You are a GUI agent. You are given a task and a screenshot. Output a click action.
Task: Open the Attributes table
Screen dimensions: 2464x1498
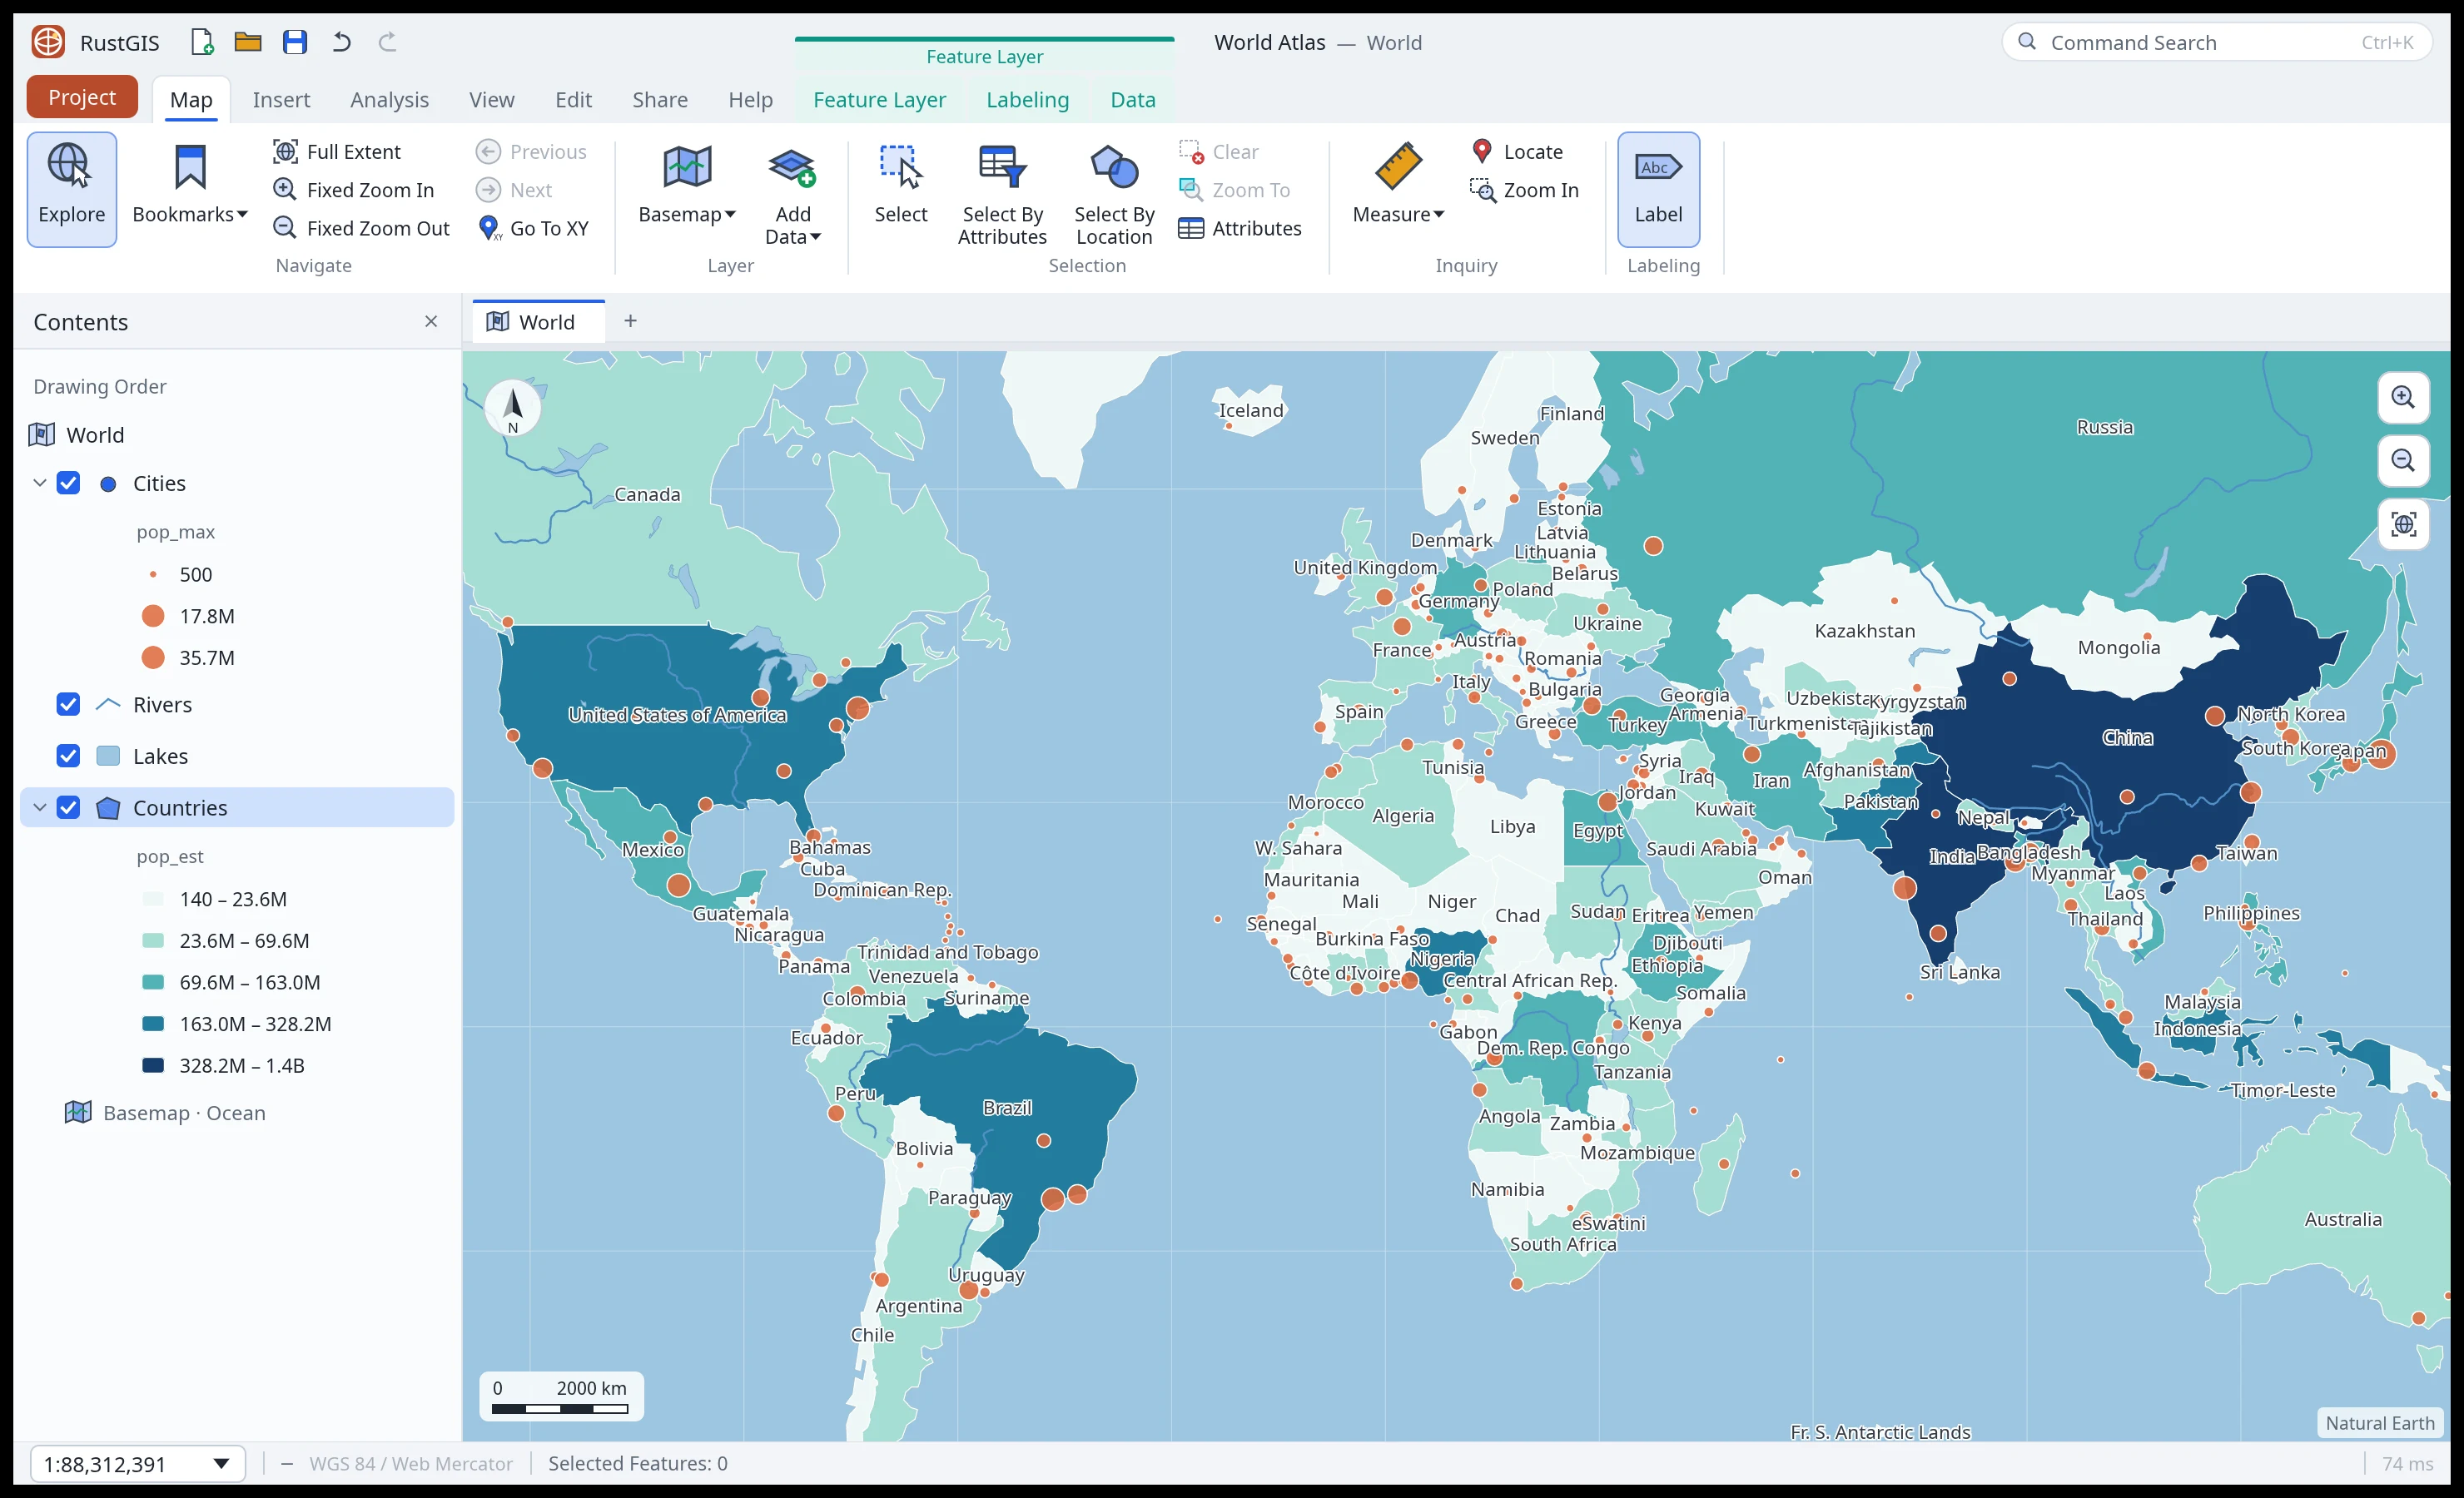[x=1240, y=228]
